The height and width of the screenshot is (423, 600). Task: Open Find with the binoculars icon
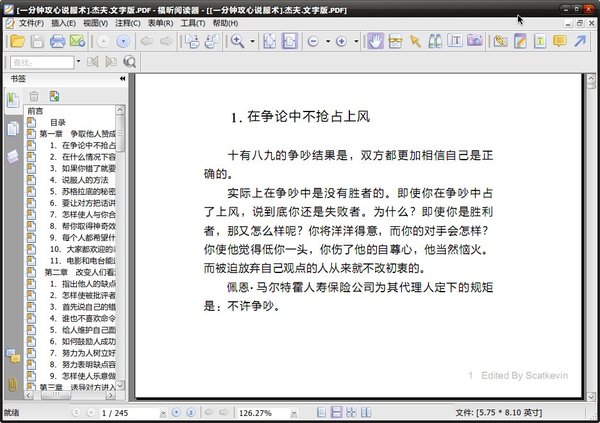435,41
